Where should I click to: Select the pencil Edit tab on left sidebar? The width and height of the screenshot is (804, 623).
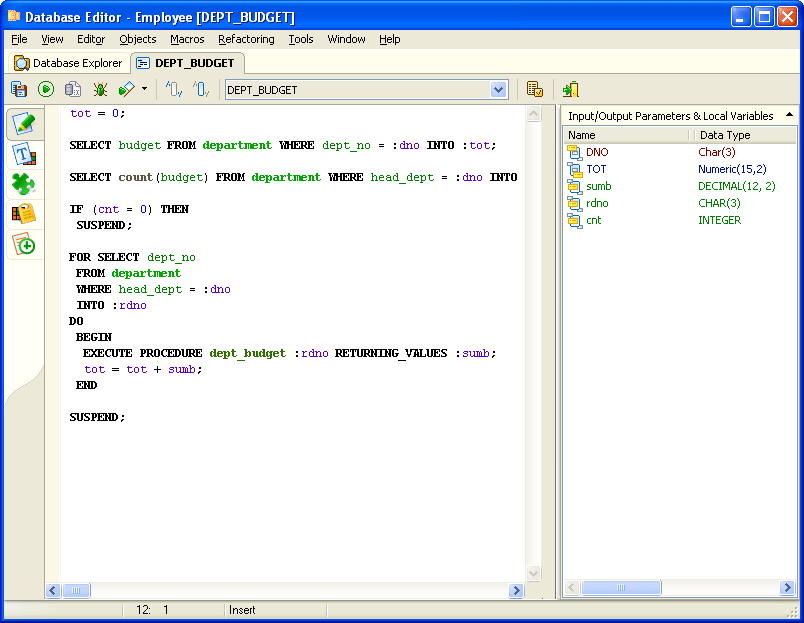click(x=24, y=124)
